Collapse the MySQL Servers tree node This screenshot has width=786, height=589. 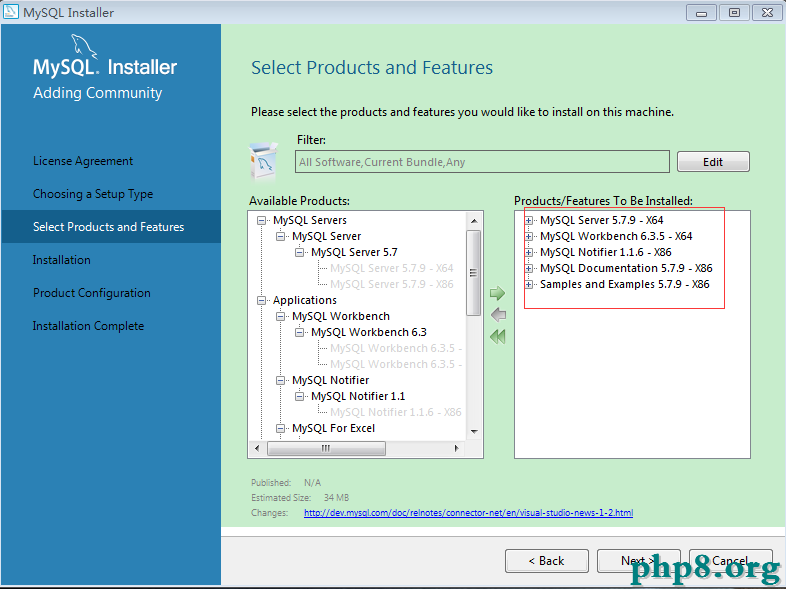(x=261, y=221)
